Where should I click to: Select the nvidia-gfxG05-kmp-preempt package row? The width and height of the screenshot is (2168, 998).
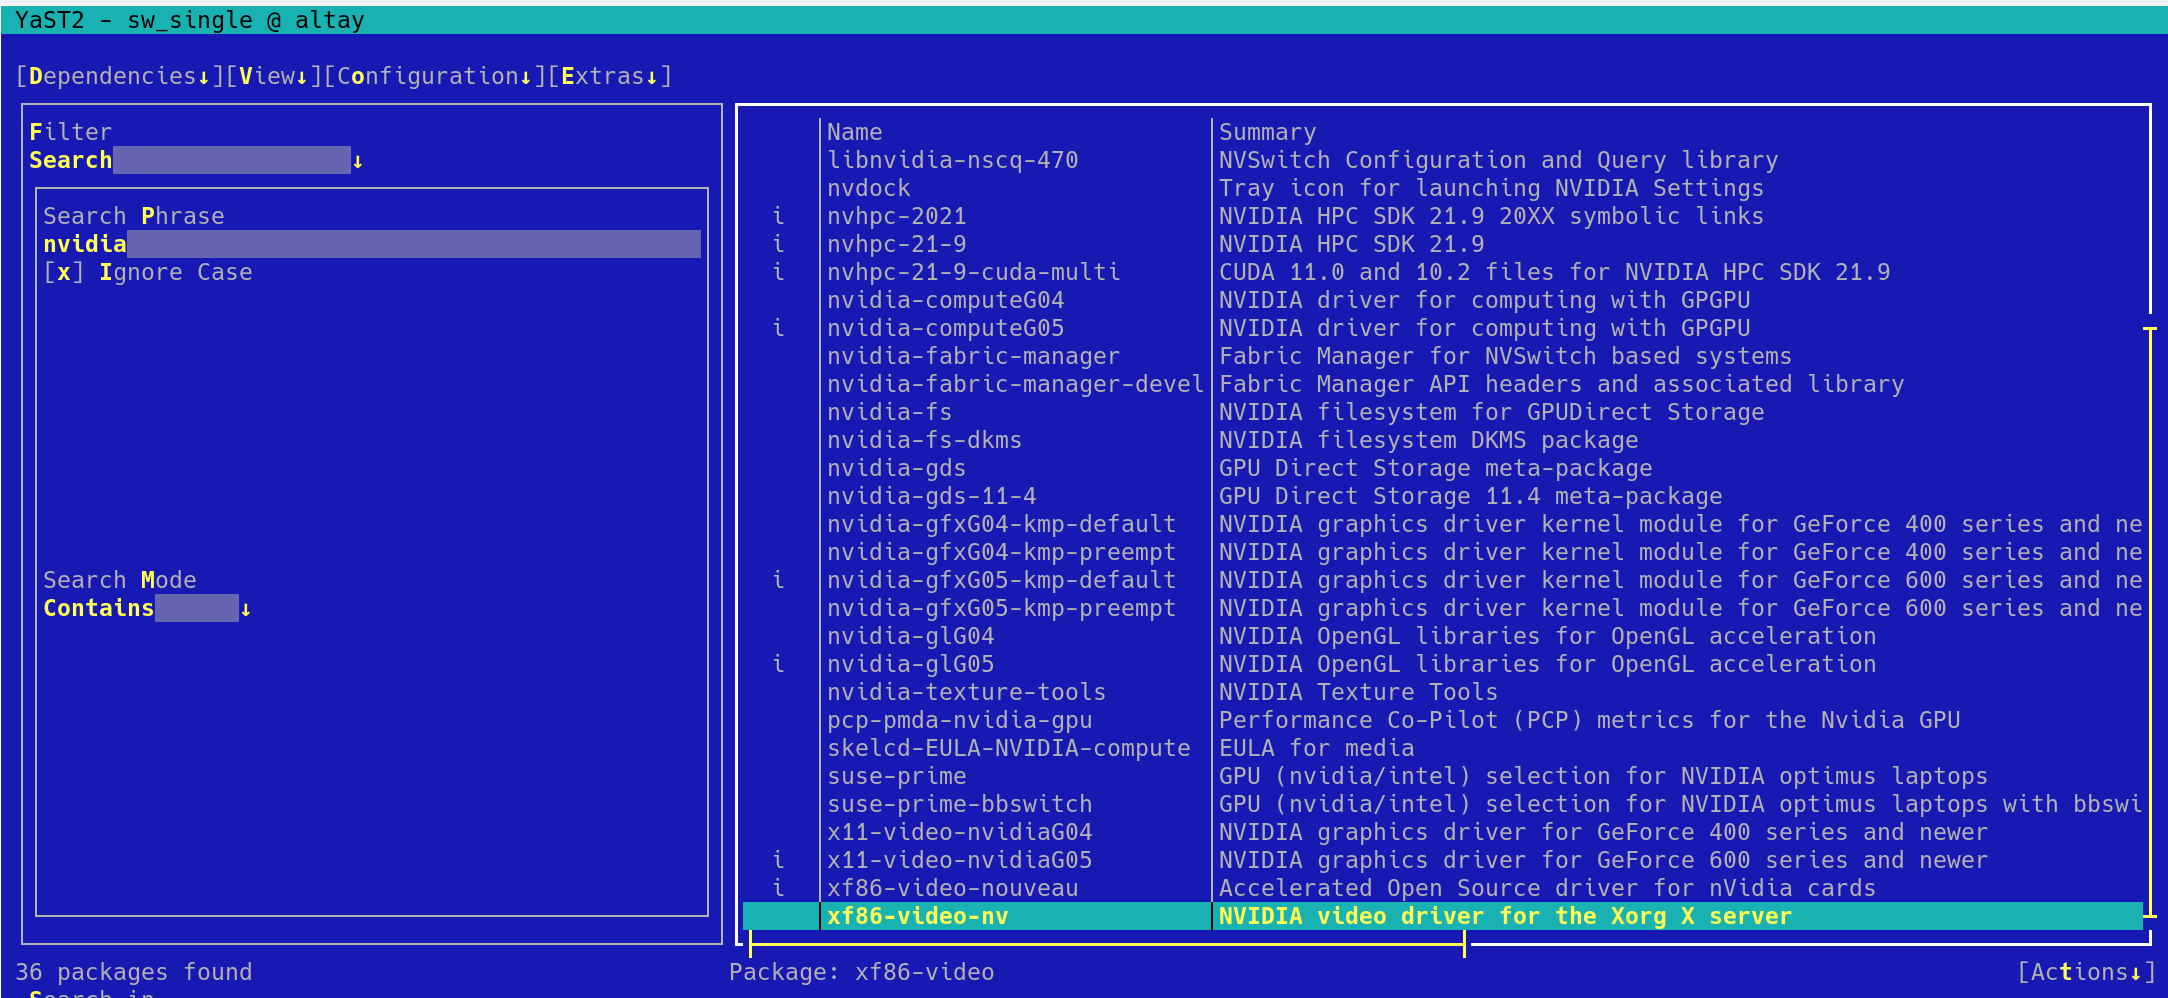point(1442,608)
